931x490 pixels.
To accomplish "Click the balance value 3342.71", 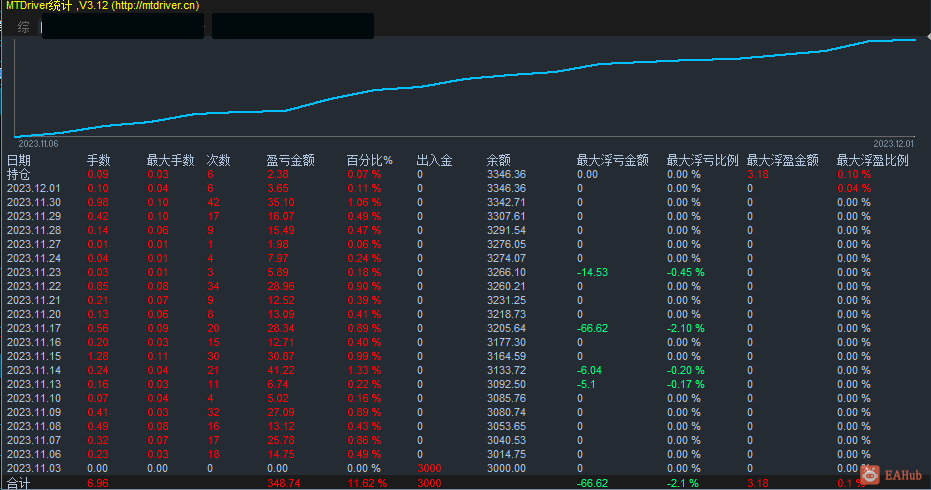I will point(506,203).
